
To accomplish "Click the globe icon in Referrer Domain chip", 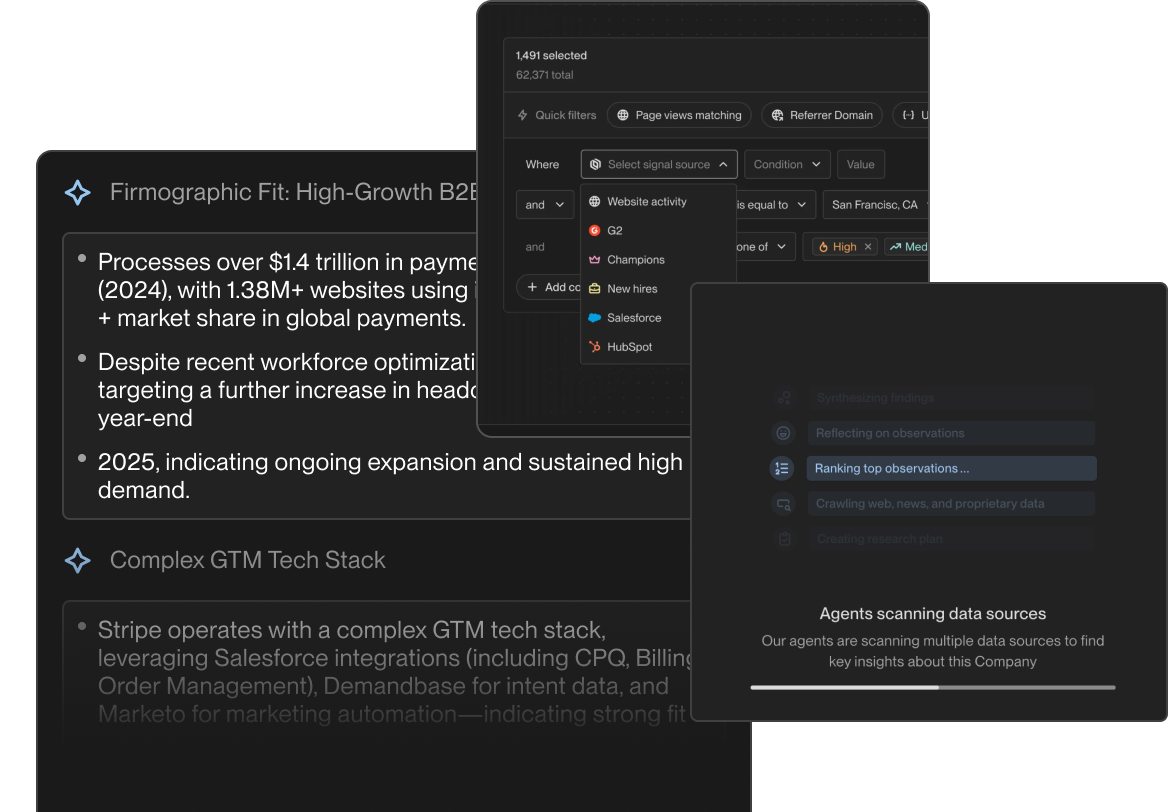I will pyautogui.click(x=778, y=115).
